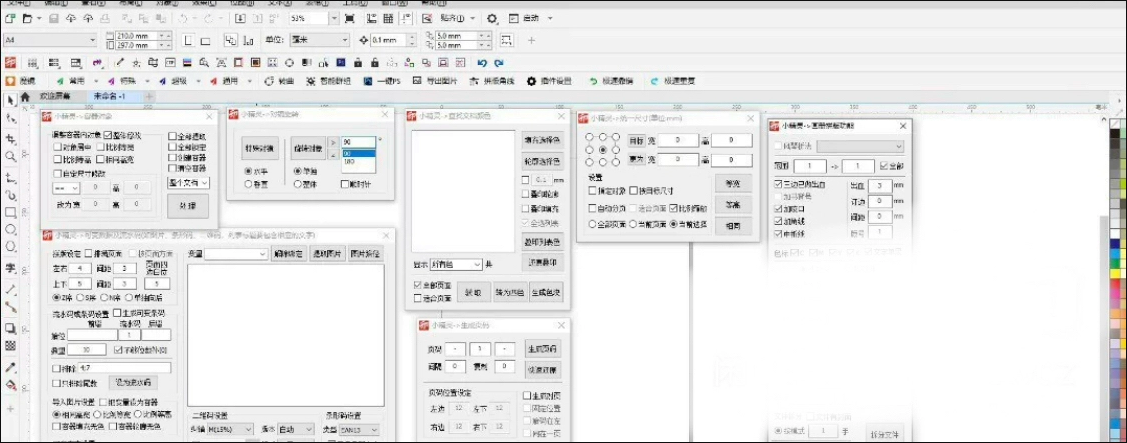This screenshot has height=443, width=1127.
Task: Open 整个文档 dropdown in container dialog
Action: pos(189,183)
